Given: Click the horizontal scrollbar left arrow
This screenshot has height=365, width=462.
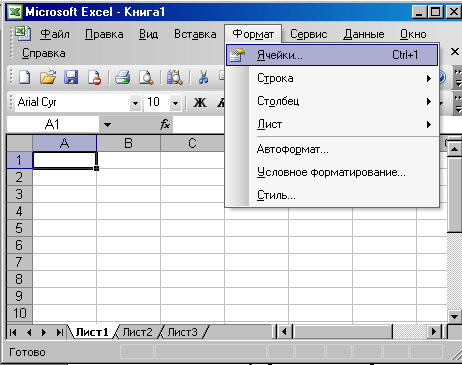Looking at the screenshot, I should [x=284, y=332].
